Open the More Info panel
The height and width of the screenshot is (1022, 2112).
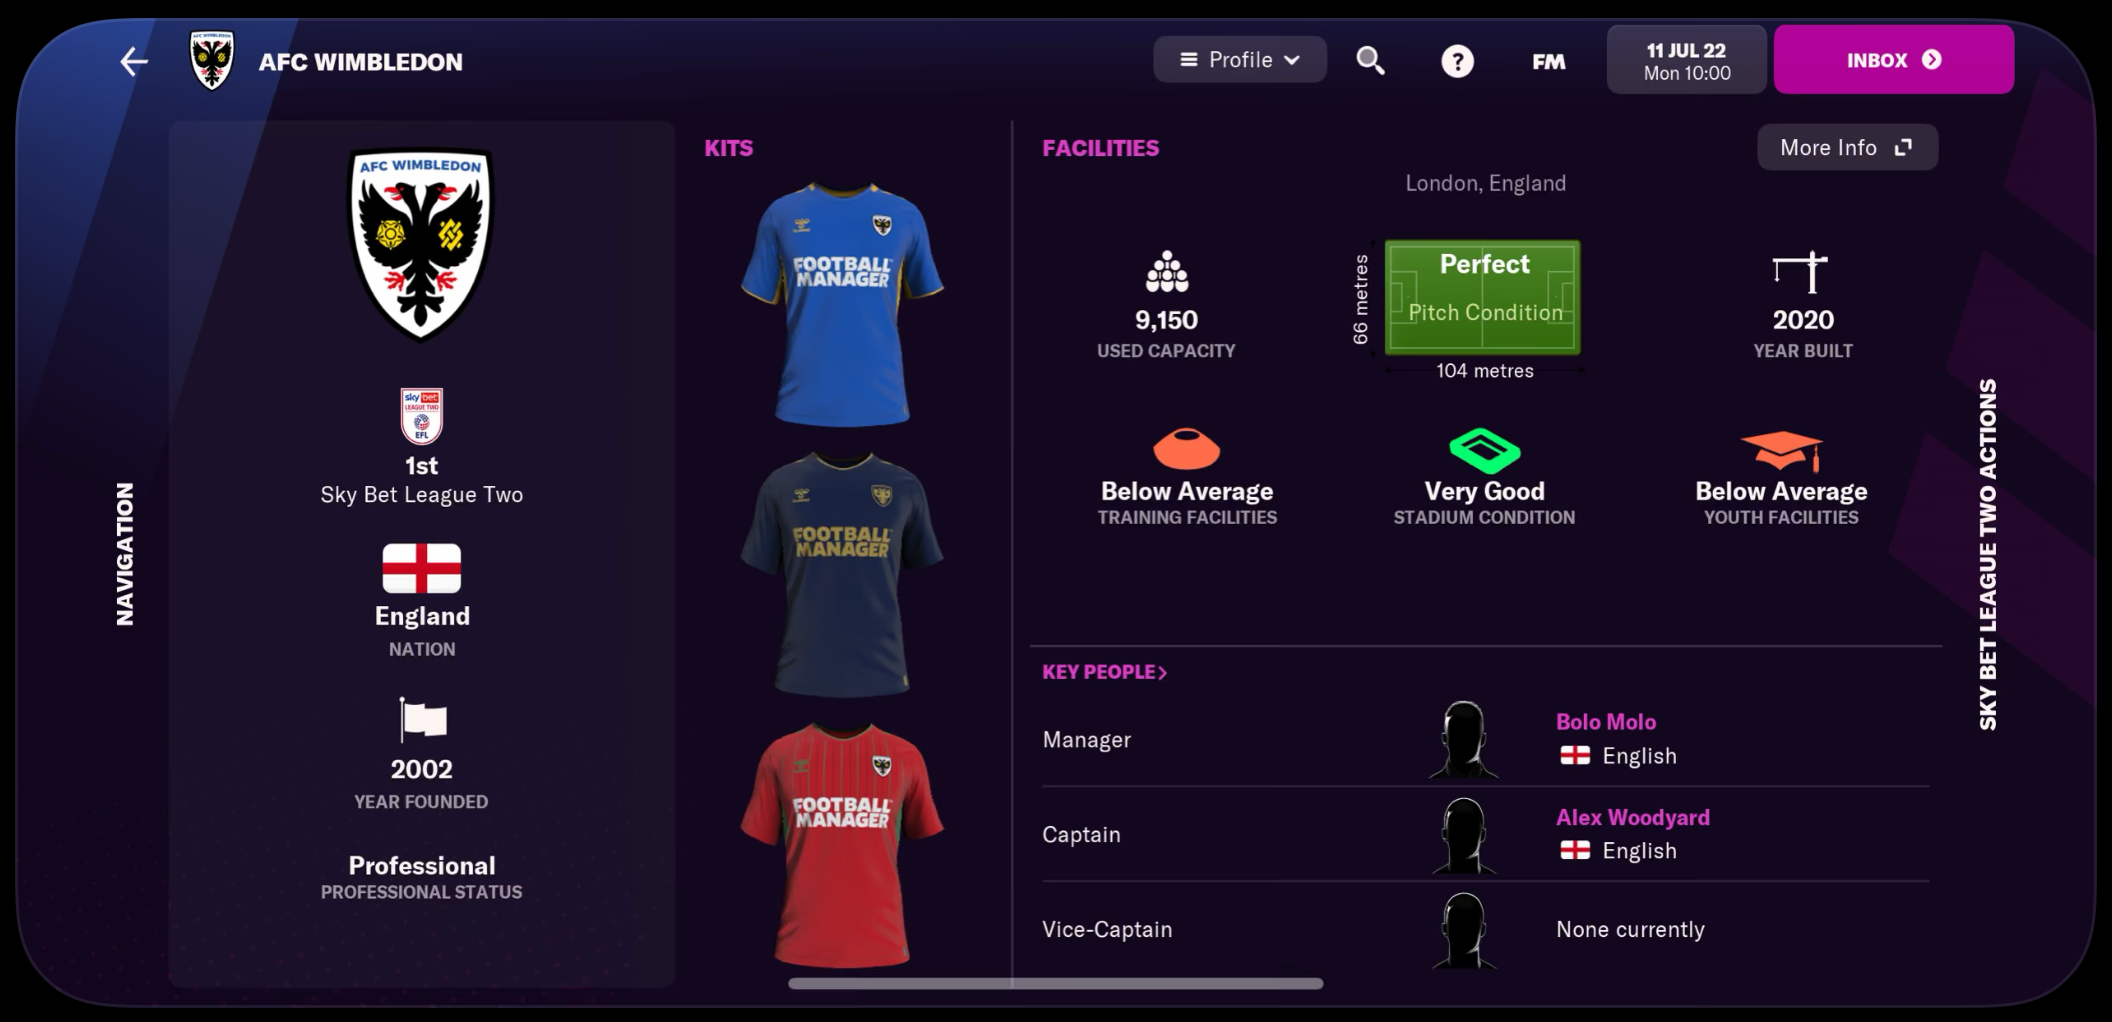click(1847, 147)
